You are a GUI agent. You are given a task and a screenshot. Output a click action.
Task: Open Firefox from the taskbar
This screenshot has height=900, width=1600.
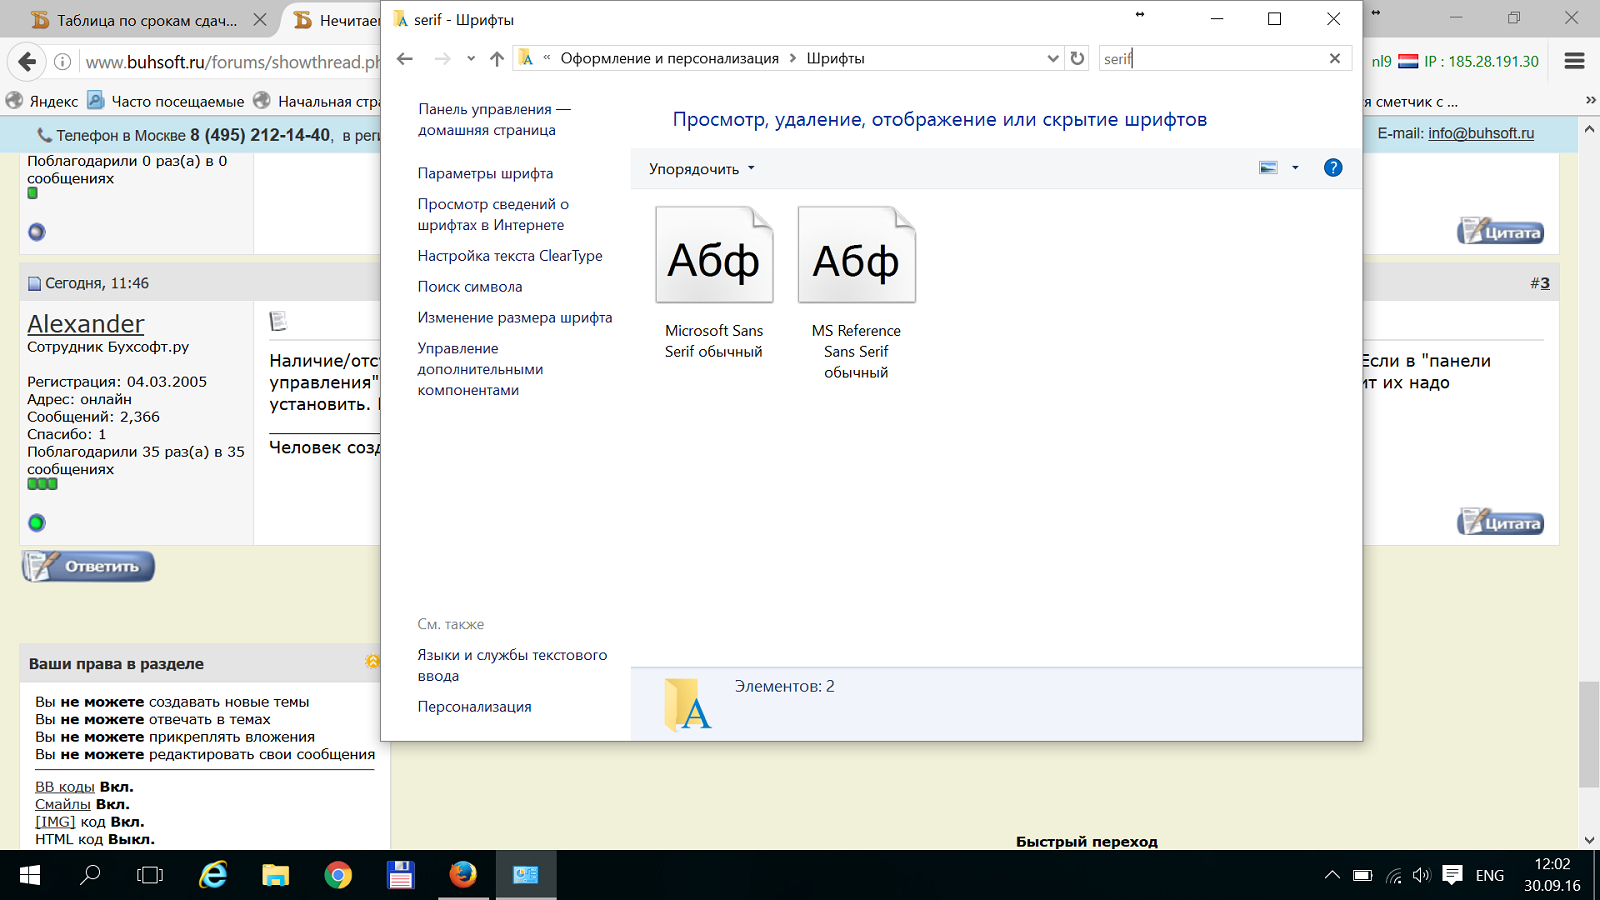click(x=462, y=875)
